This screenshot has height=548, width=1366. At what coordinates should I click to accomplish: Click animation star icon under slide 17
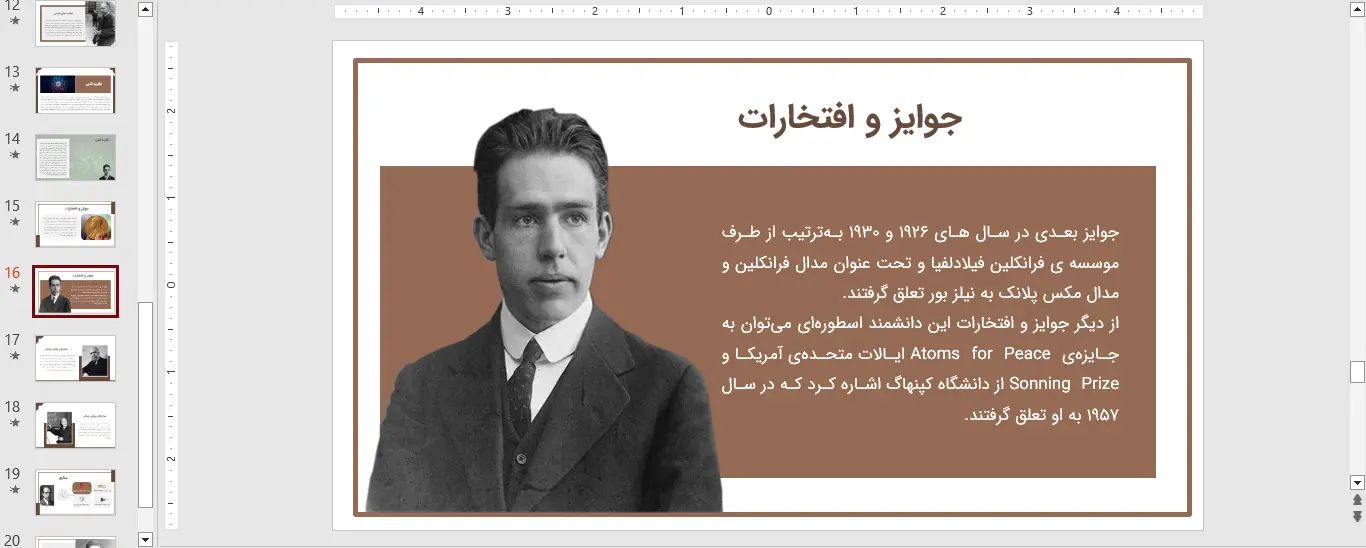pos(14,356)
